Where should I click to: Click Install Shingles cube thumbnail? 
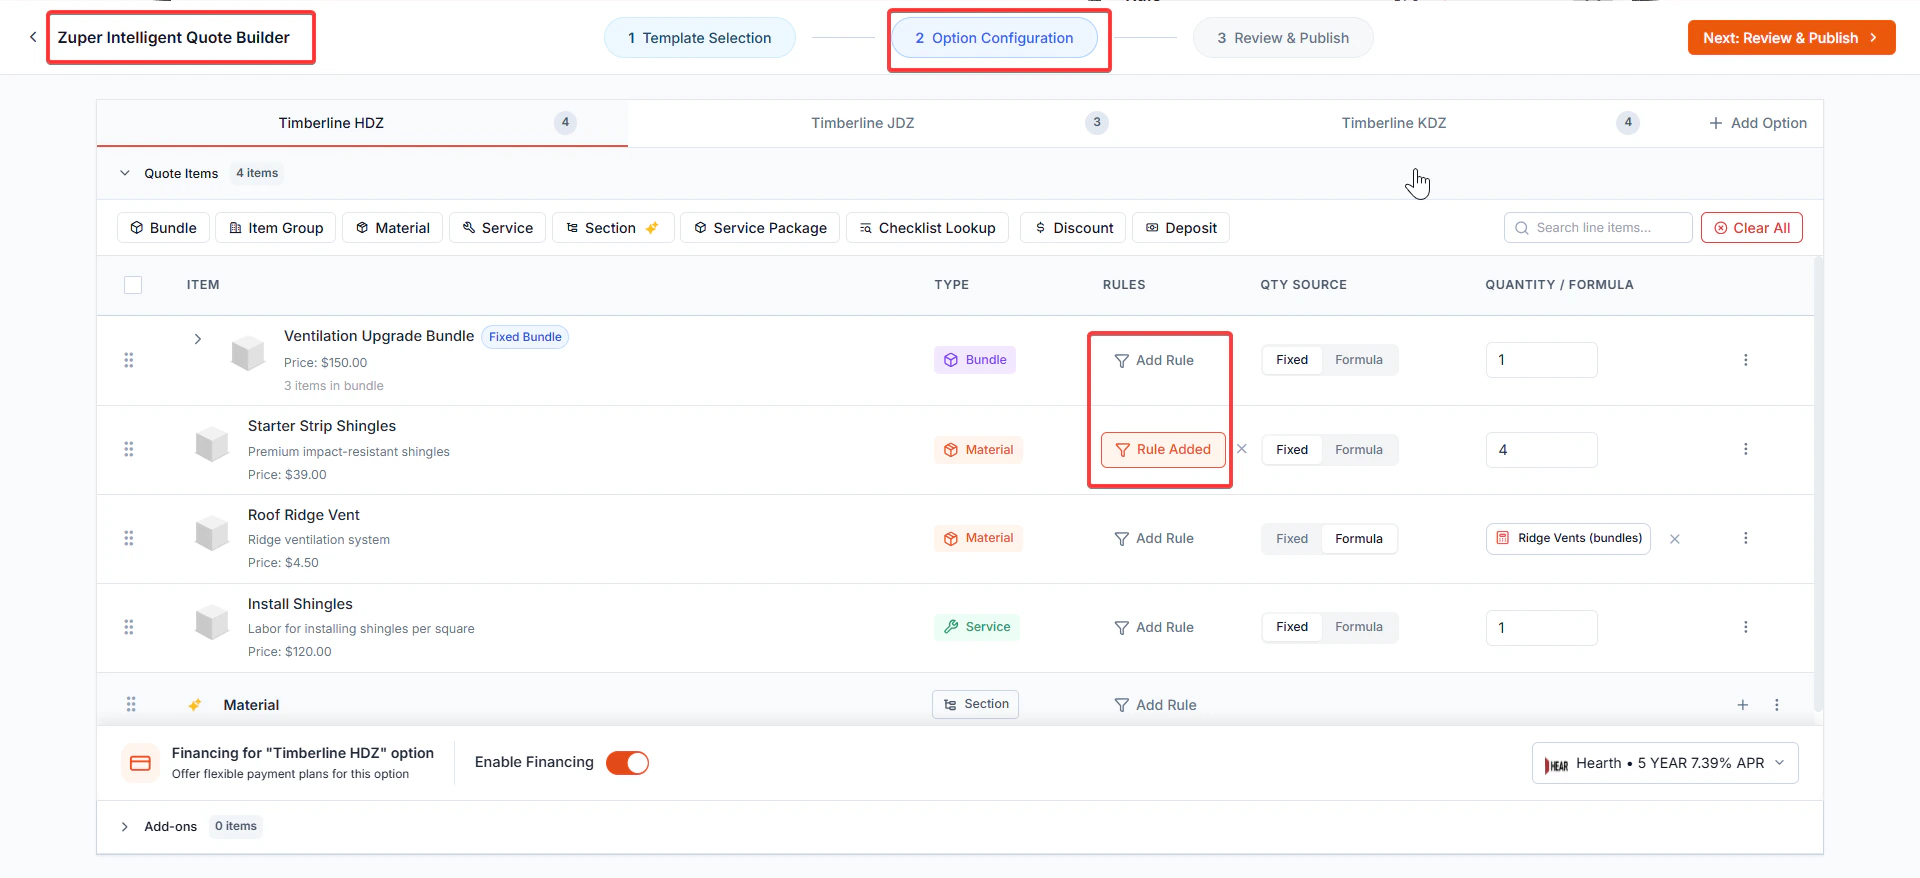pyautogui.click(x=212, y=621)
